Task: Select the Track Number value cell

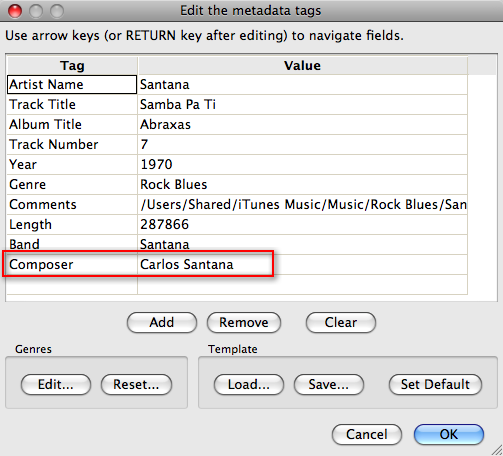Action: point(303,145)
